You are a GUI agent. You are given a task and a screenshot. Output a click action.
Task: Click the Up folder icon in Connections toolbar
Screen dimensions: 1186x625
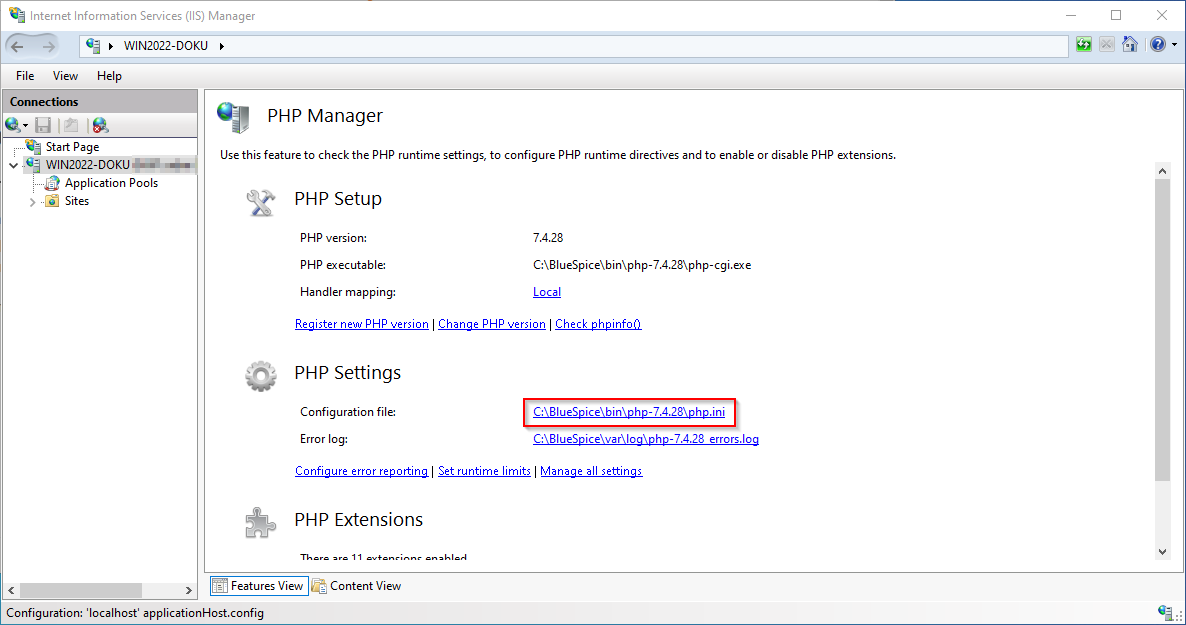[x=71, y=125]
